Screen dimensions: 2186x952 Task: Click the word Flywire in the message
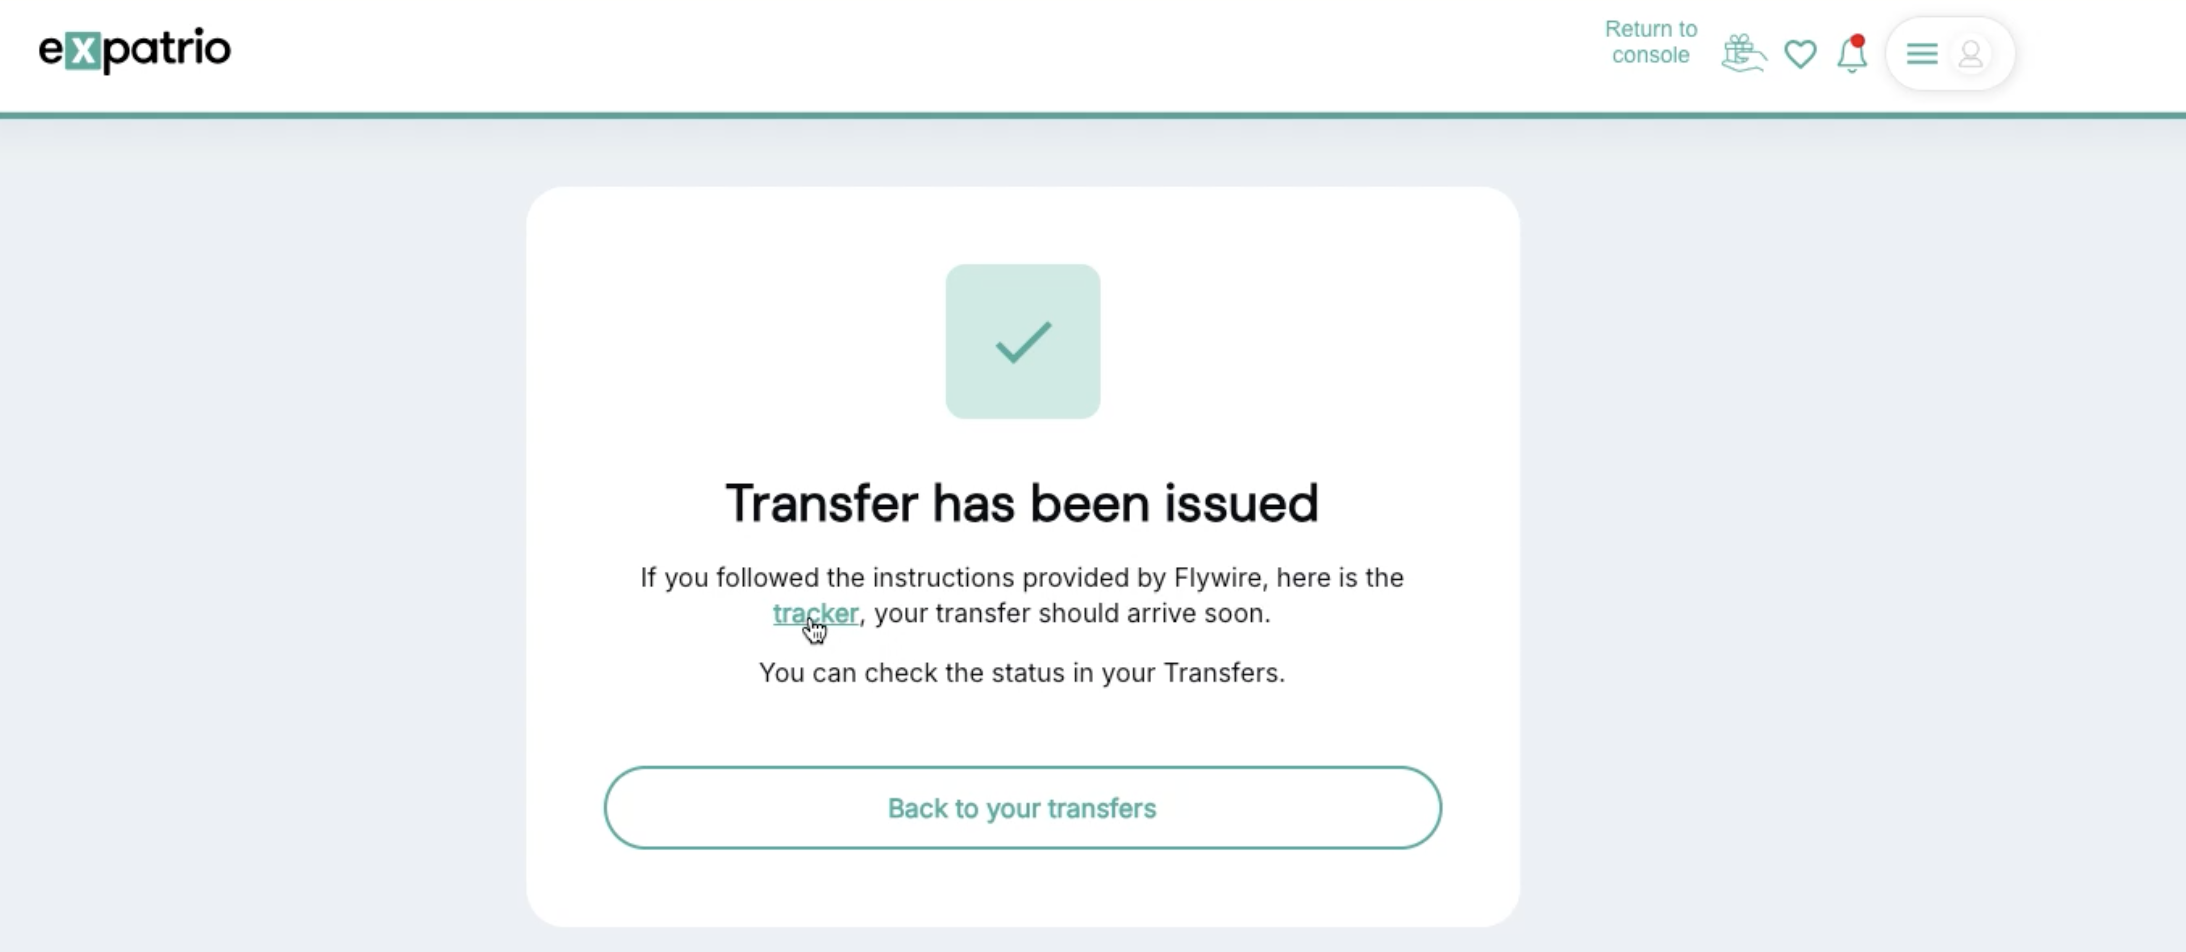click(x=1218, y=578)
